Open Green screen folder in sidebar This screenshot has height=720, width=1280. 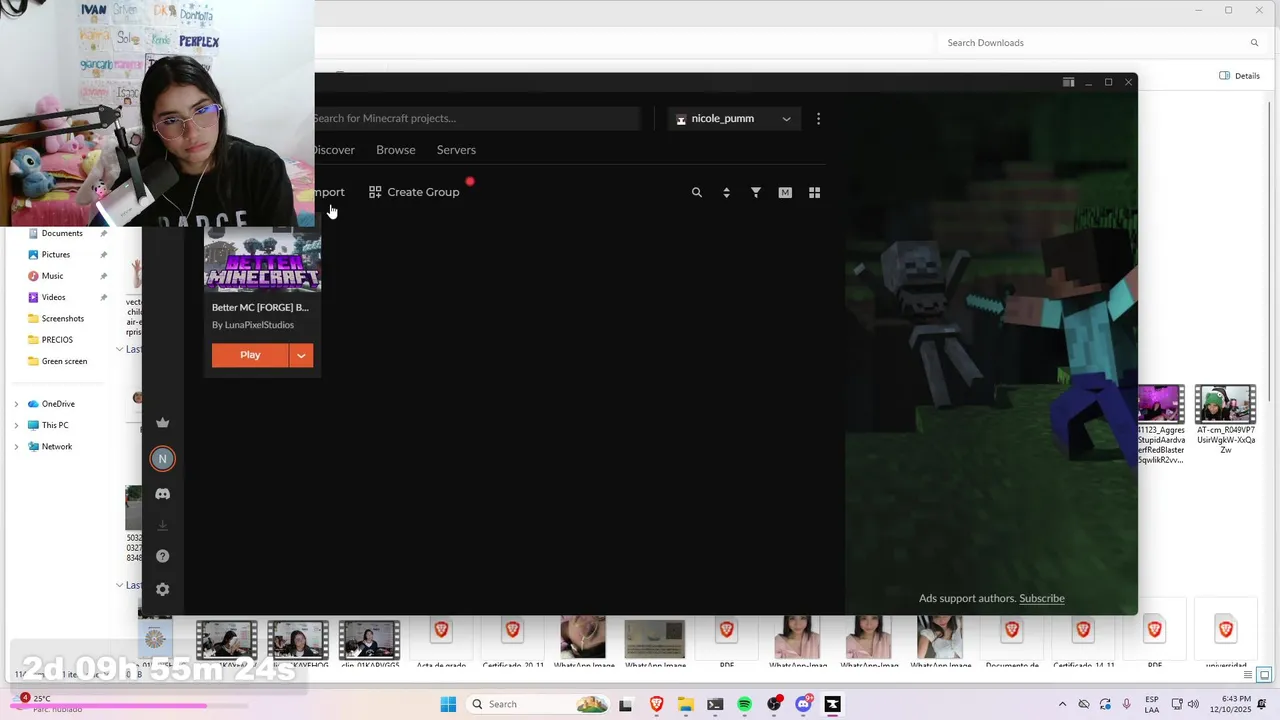click(64, 361)
